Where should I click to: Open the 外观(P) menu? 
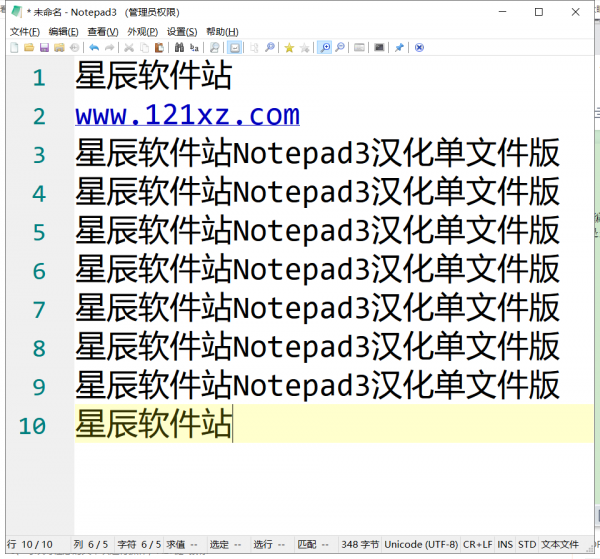[142, 32]
